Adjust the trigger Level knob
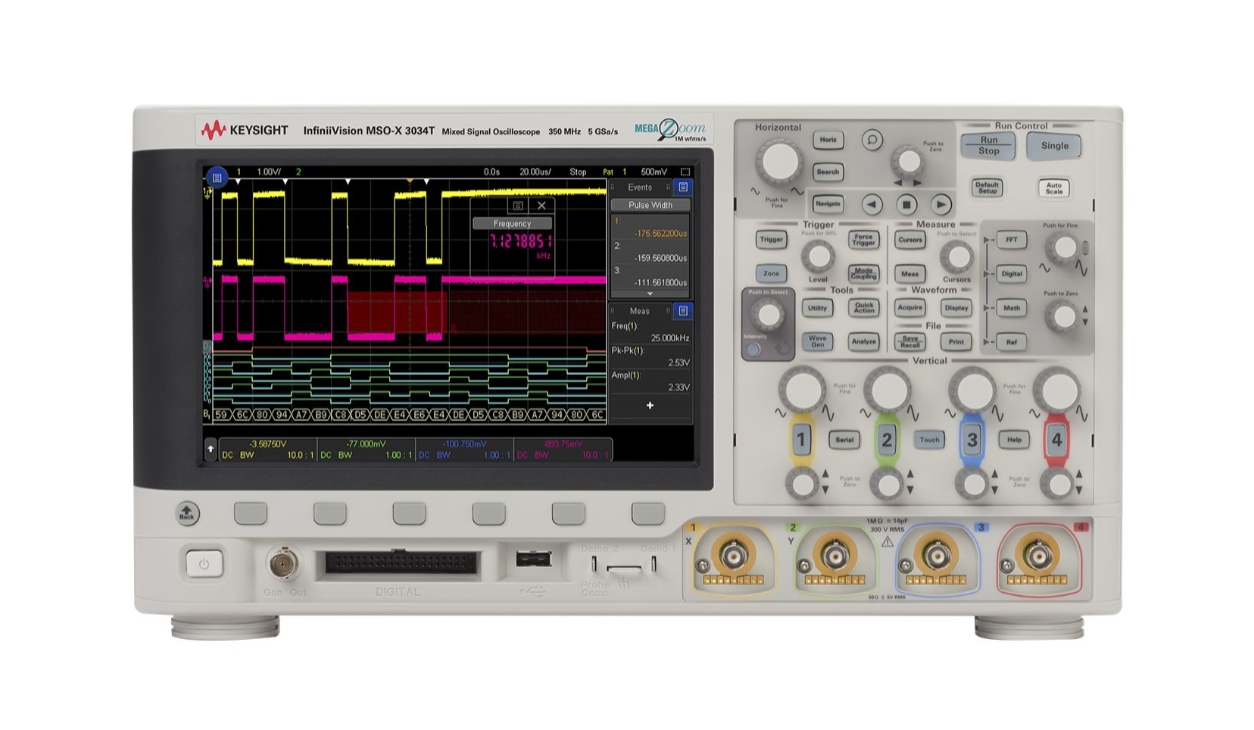Screen dimensions: 1254x730 [820, 256]
